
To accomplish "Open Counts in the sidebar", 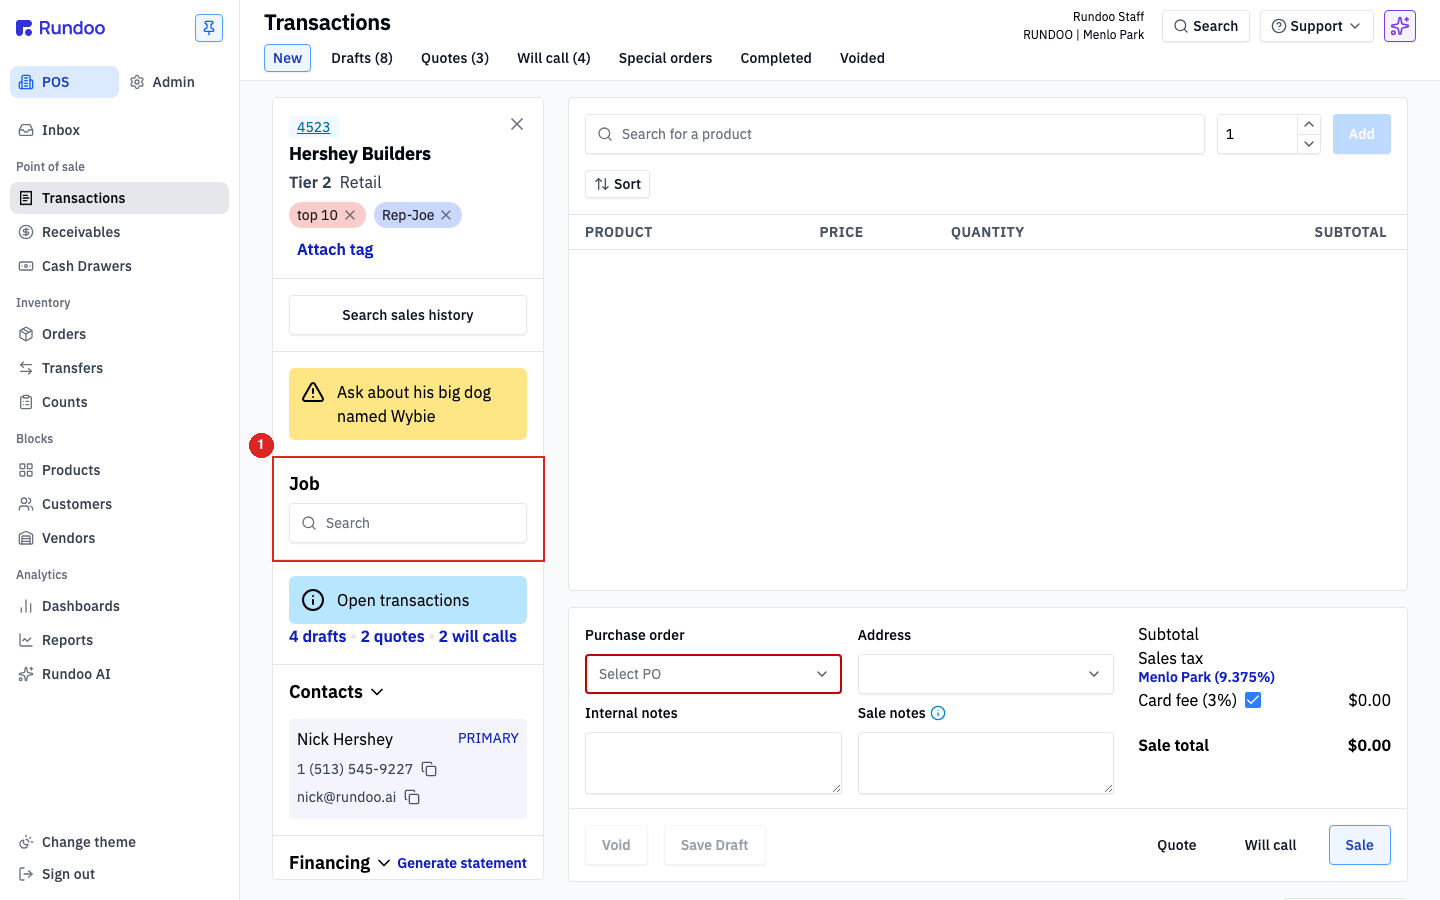I will point(119,402).
